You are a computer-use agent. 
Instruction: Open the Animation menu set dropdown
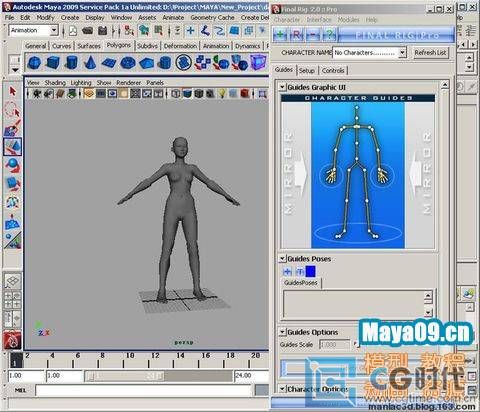click(54, 30)
